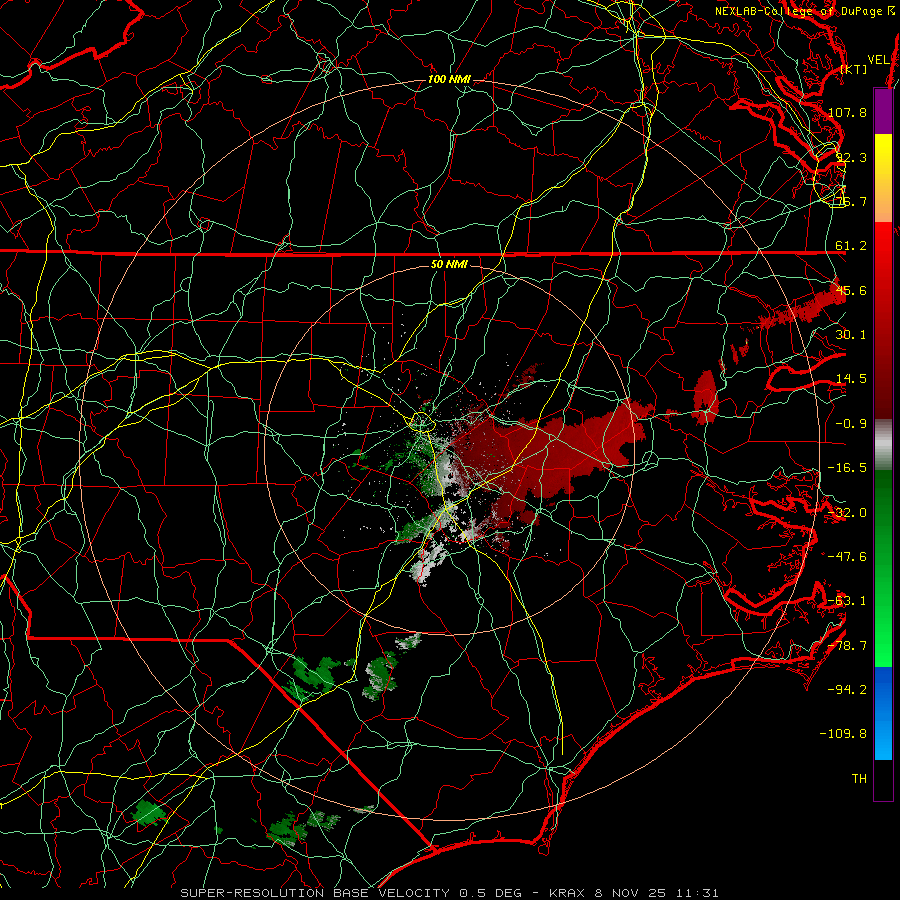Click the -94.2 velocity scale value
Screen dimensions: 900x900
pos(847,690)
